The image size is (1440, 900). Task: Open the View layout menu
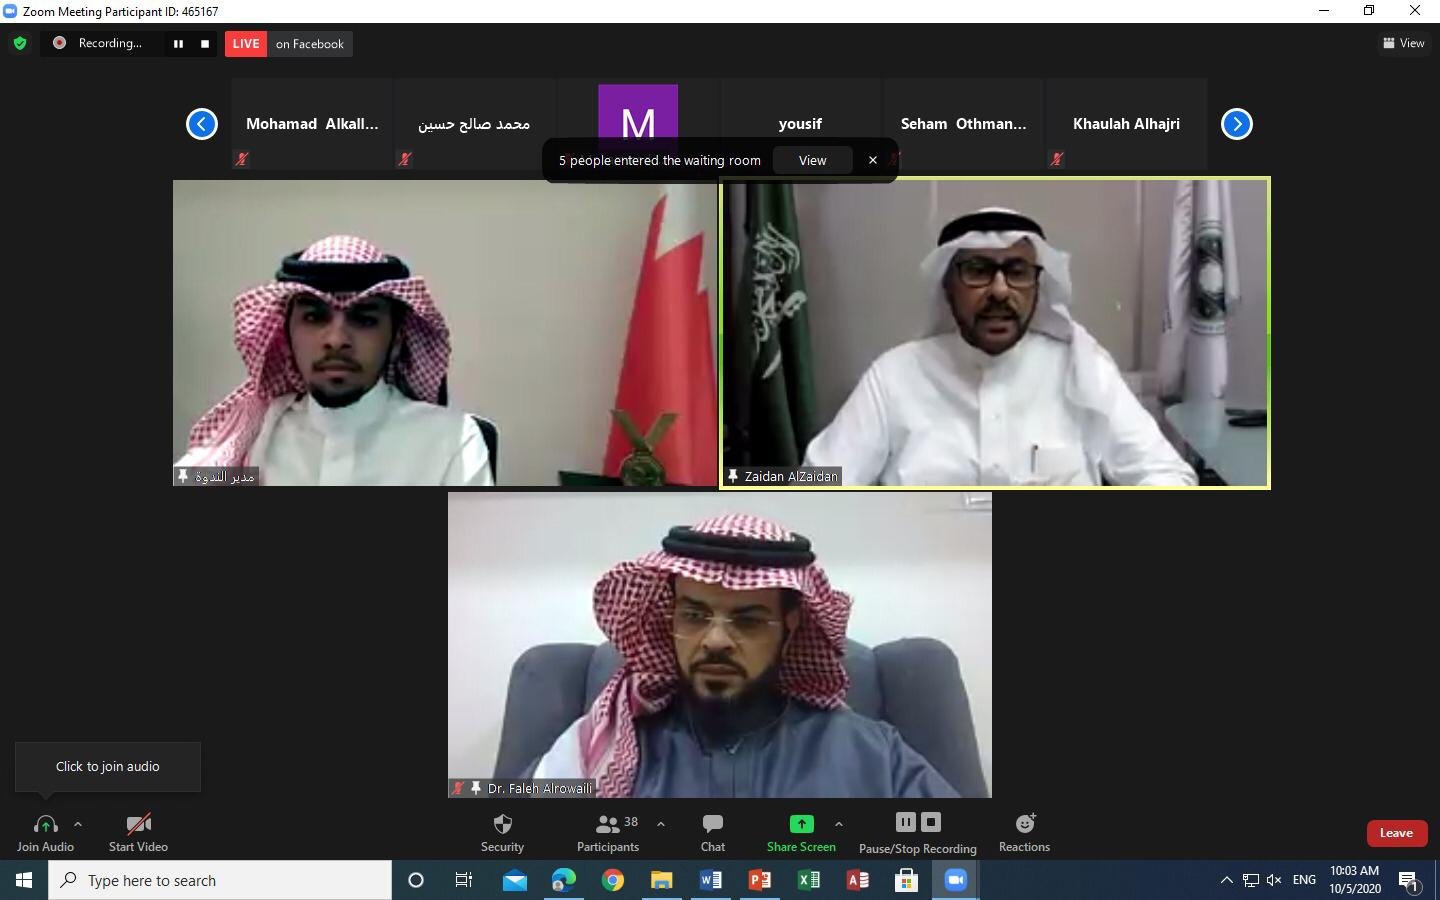1404,43
